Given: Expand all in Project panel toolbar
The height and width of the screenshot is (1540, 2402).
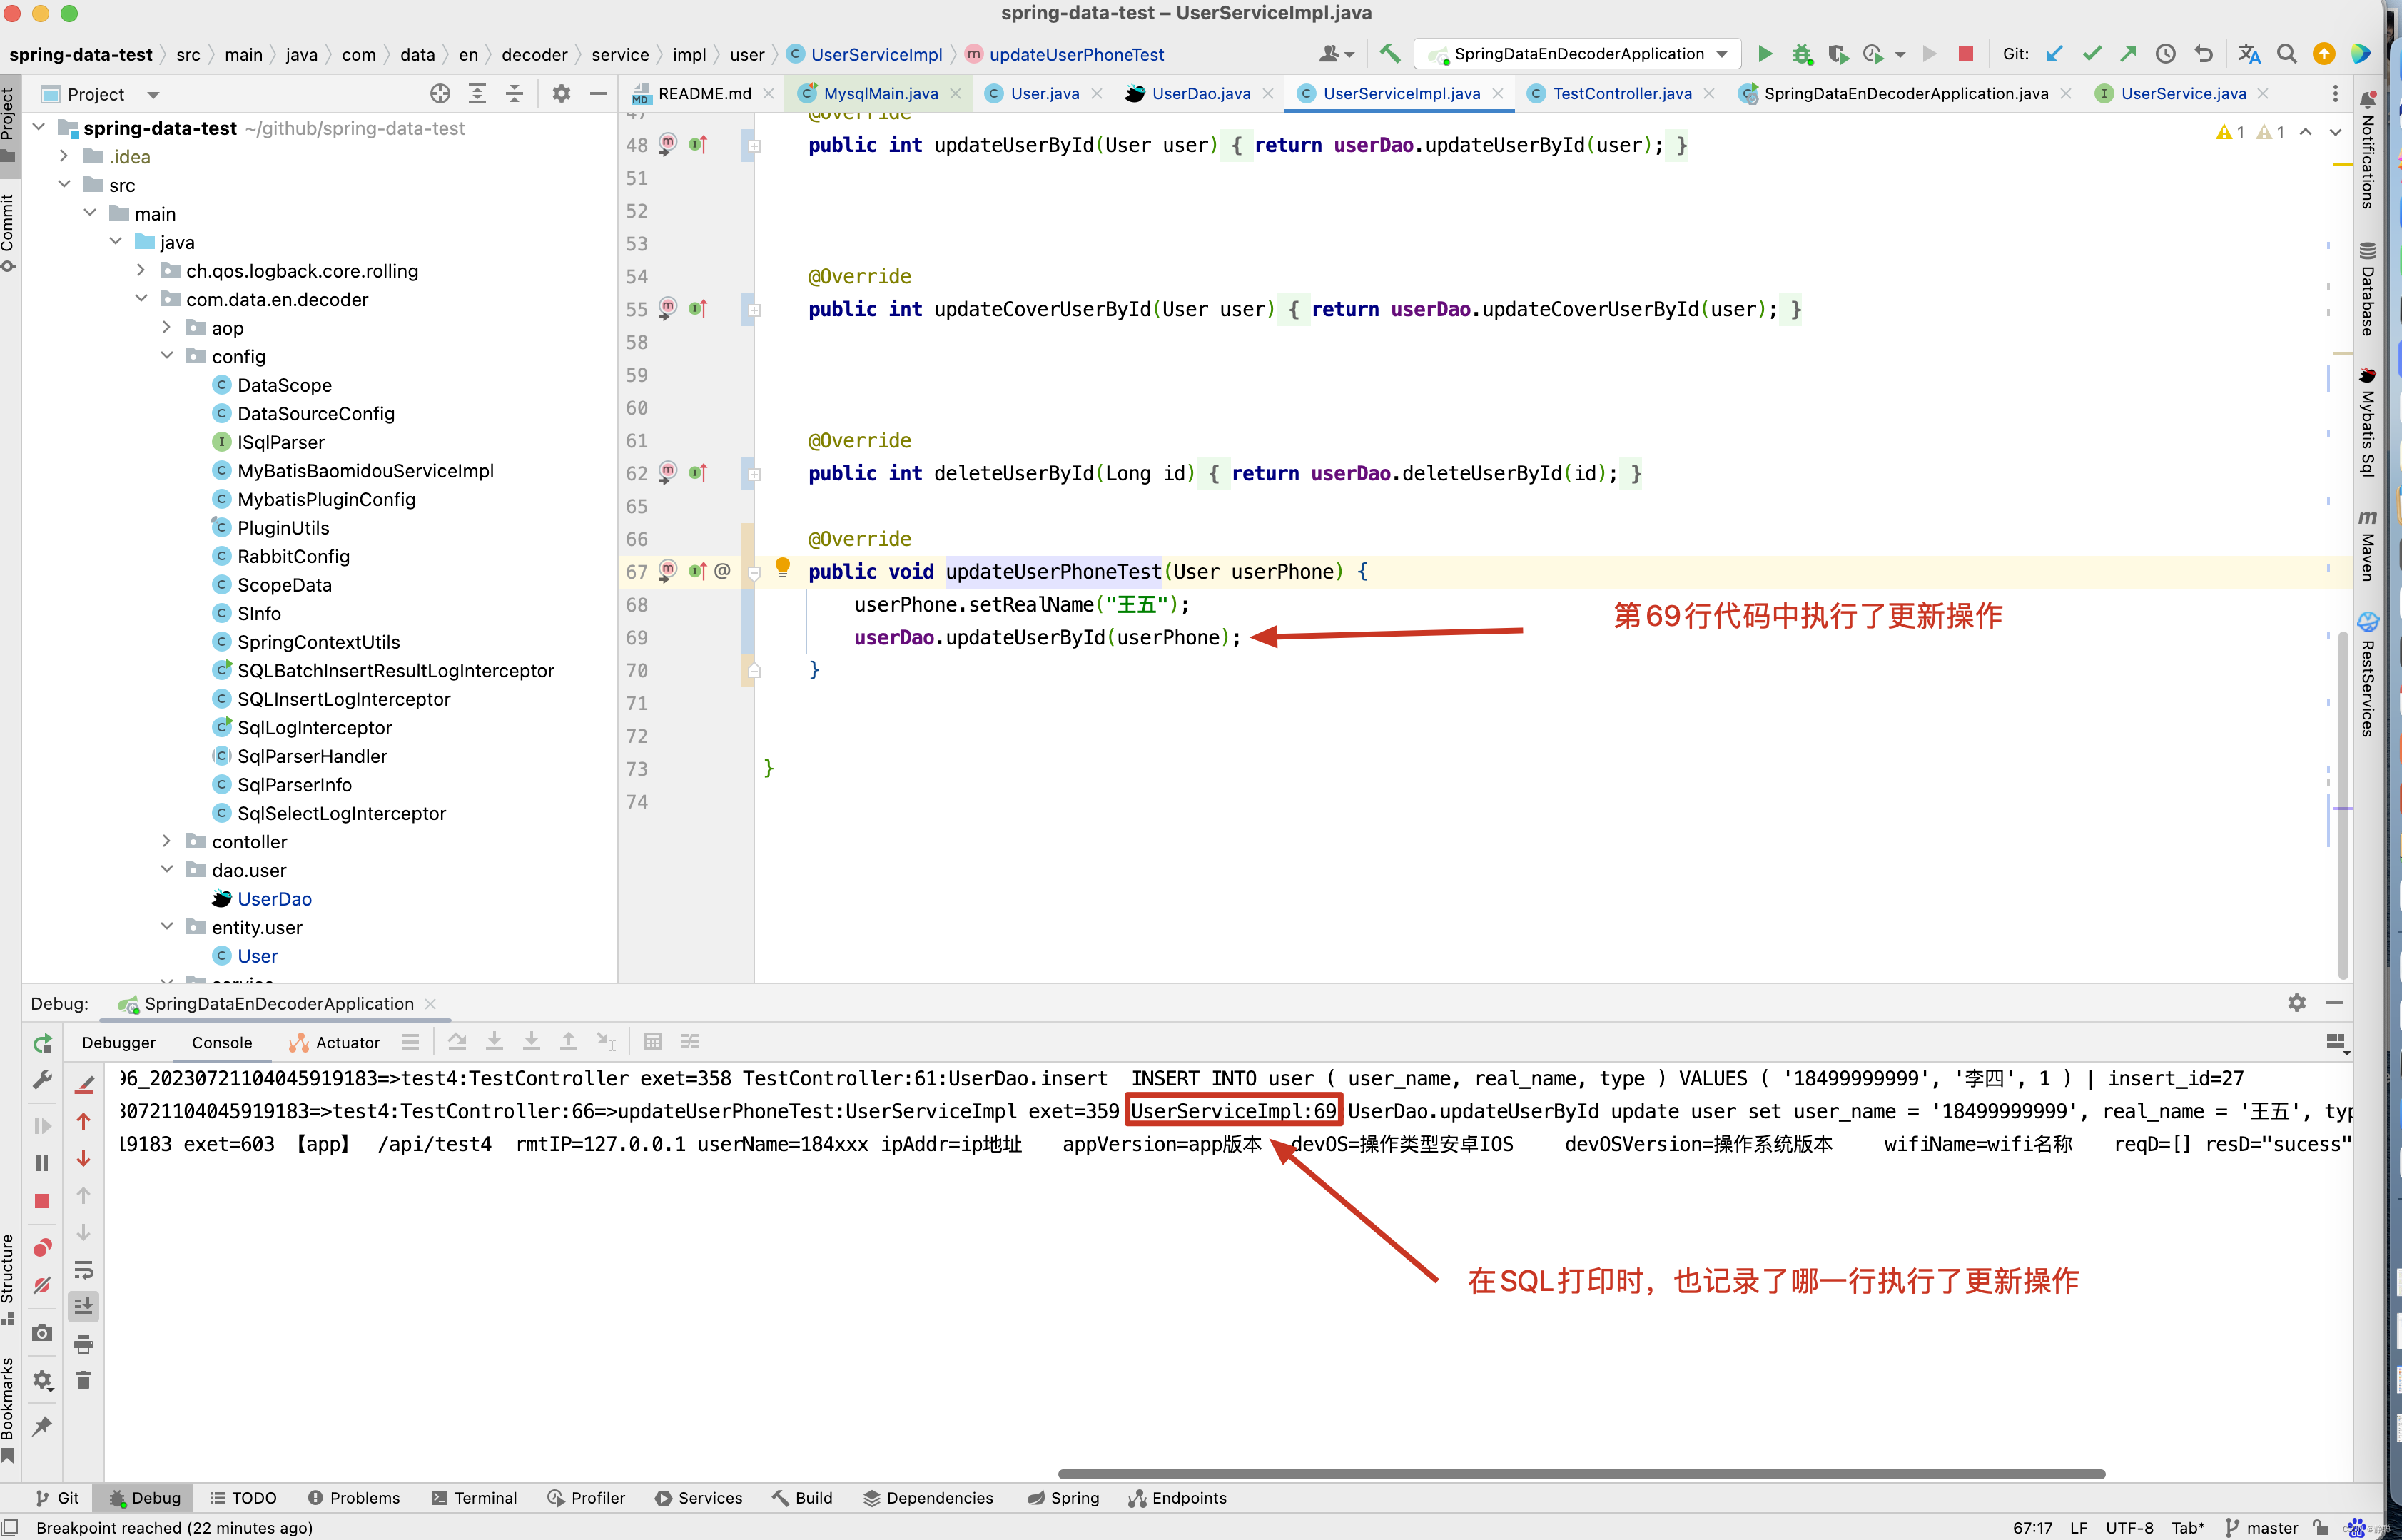Looking at the screenshot, I should pyautogui.click(x=478, y=94).
